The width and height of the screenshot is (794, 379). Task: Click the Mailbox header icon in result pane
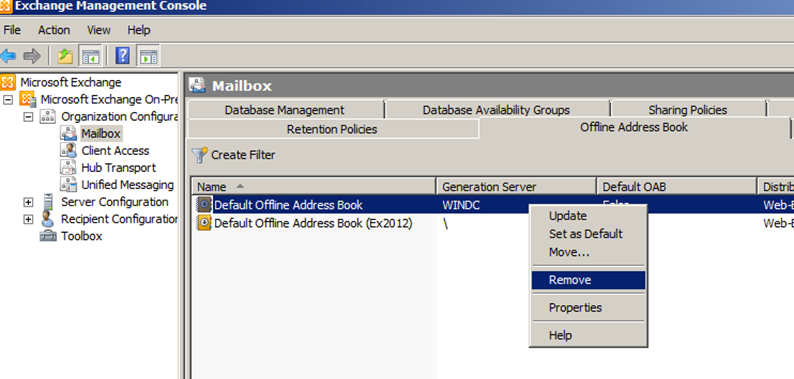coord(197,85)
